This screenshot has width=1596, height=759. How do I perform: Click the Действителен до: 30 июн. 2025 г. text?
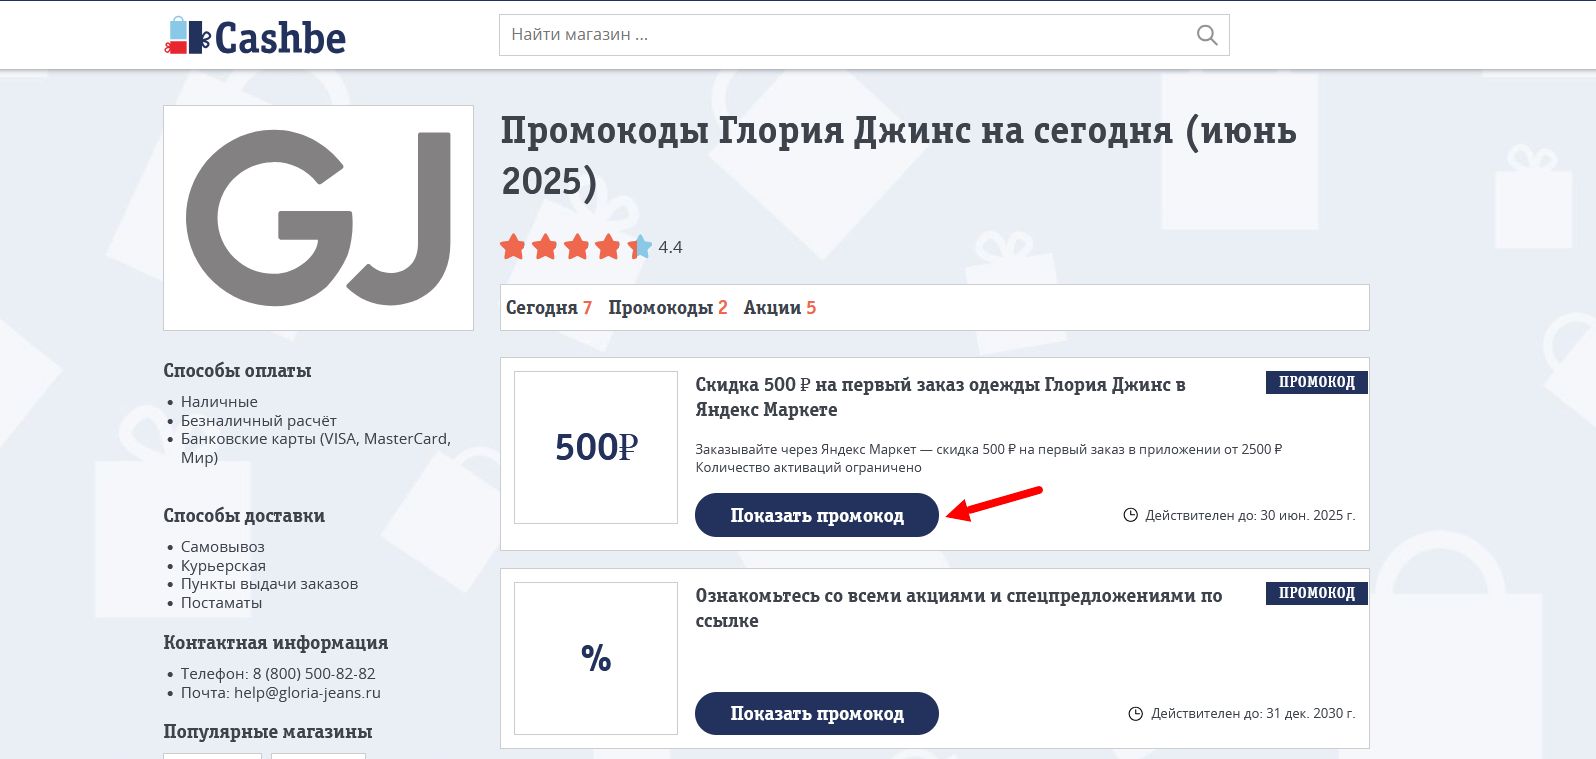pos(1250,516)
